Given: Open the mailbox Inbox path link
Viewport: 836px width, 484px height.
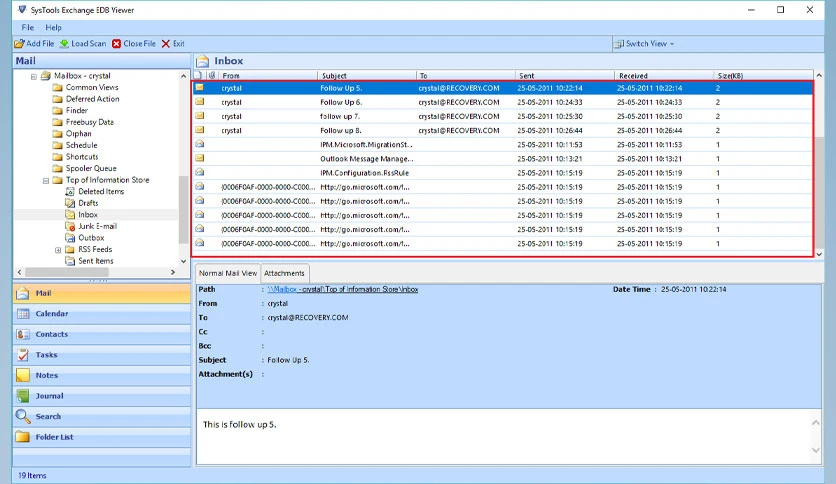Looking at the screenshot, I should pyautogui.click(x=342, y=289).
